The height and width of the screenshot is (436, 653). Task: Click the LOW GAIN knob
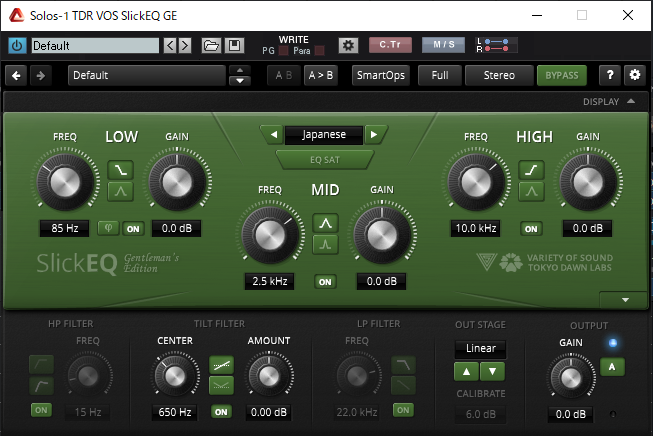tap(177, 182)
